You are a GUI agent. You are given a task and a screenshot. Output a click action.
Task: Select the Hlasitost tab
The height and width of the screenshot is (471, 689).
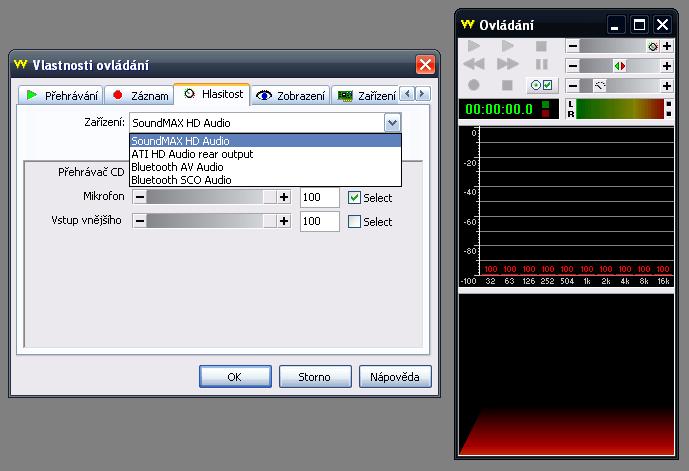(212, 94)
